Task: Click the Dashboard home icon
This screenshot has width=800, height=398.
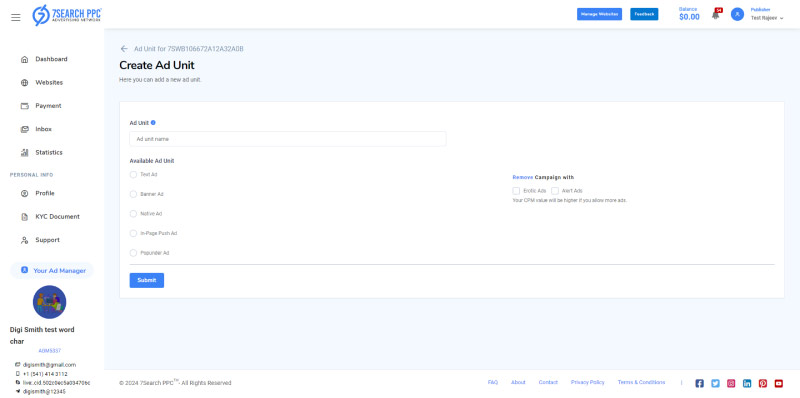Action: click(24, 59)
